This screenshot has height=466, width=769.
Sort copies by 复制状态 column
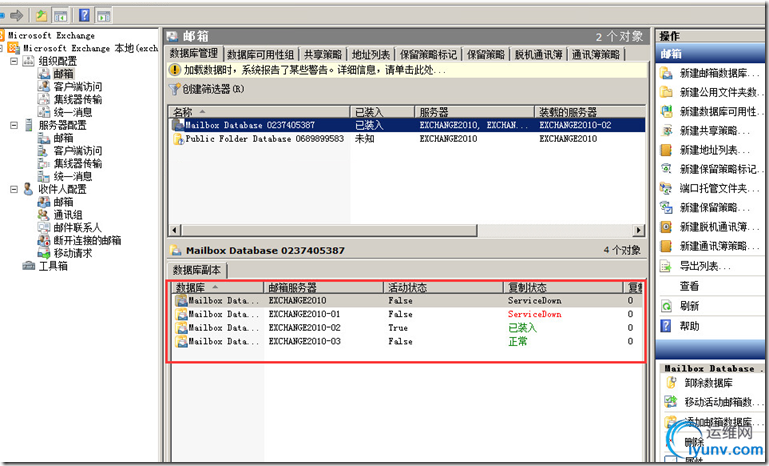click(x=563, y=287)
